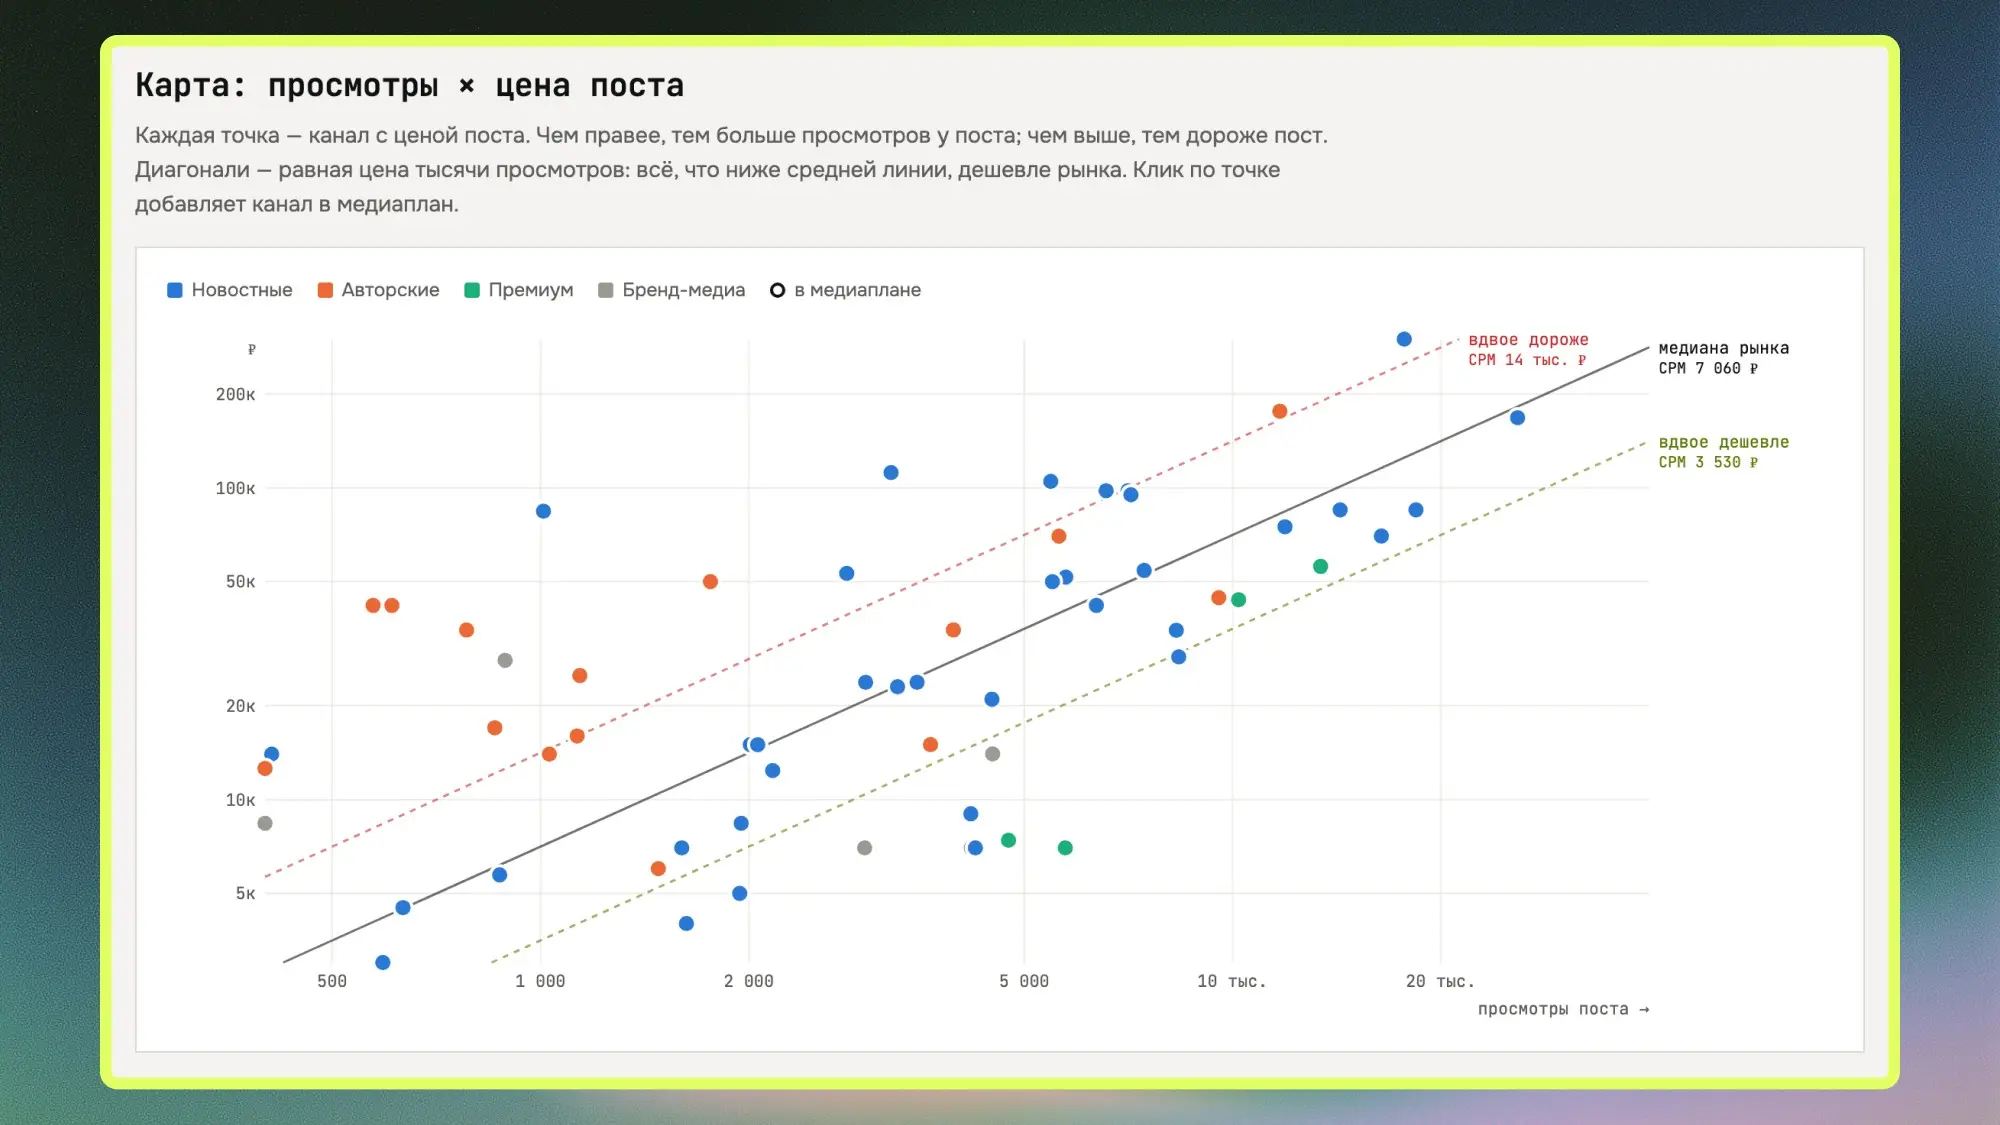Click the '20к' y-axis tick label
This screenshot has width=2000, height=1125.
240,706
